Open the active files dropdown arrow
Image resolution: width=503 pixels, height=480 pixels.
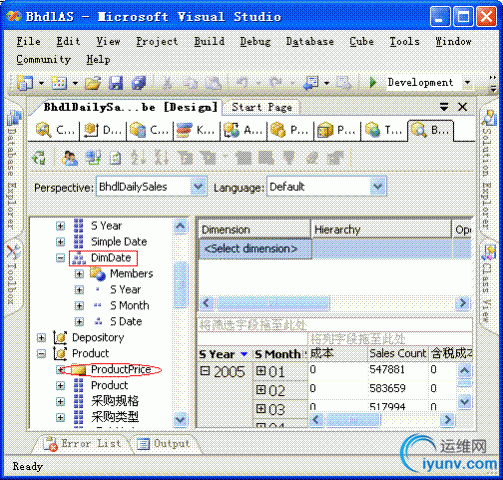pyautogui.click(x=444, y=107)
